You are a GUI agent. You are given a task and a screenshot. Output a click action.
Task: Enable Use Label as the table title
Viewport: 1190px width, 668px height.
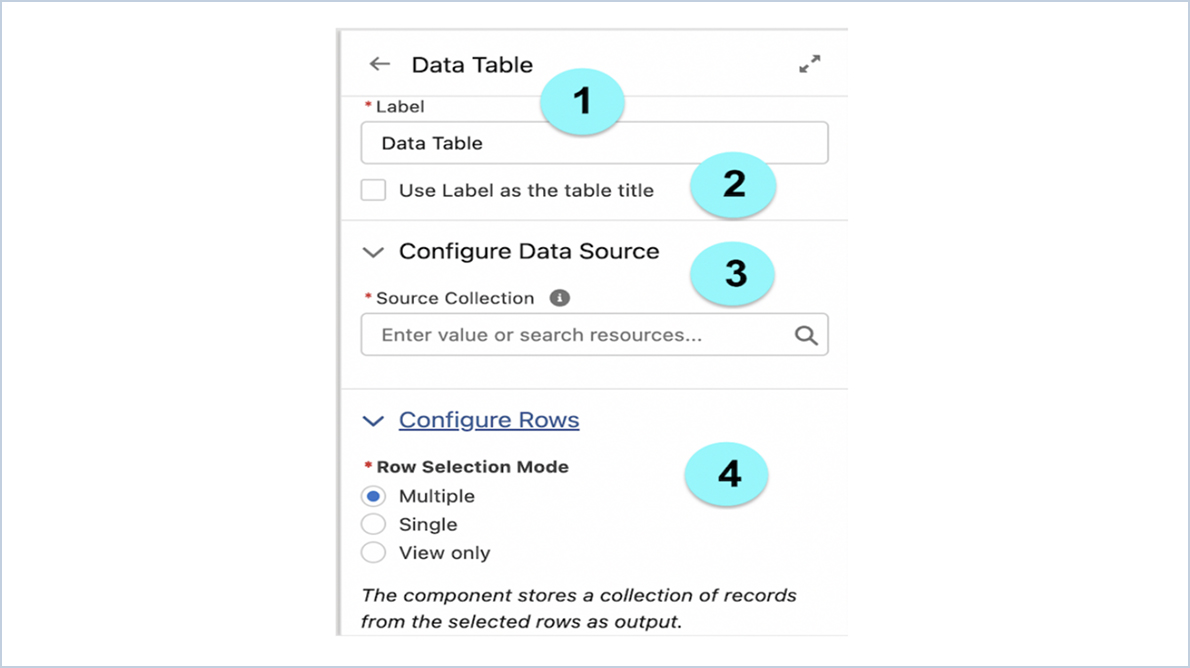pyautogui.click(x=372, y=189)
